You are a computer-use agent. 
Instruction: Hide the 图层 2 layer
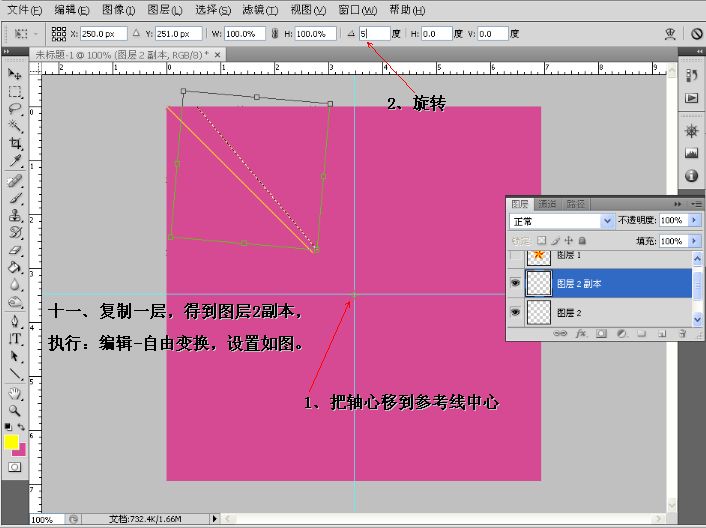click(x=515, y=312)
